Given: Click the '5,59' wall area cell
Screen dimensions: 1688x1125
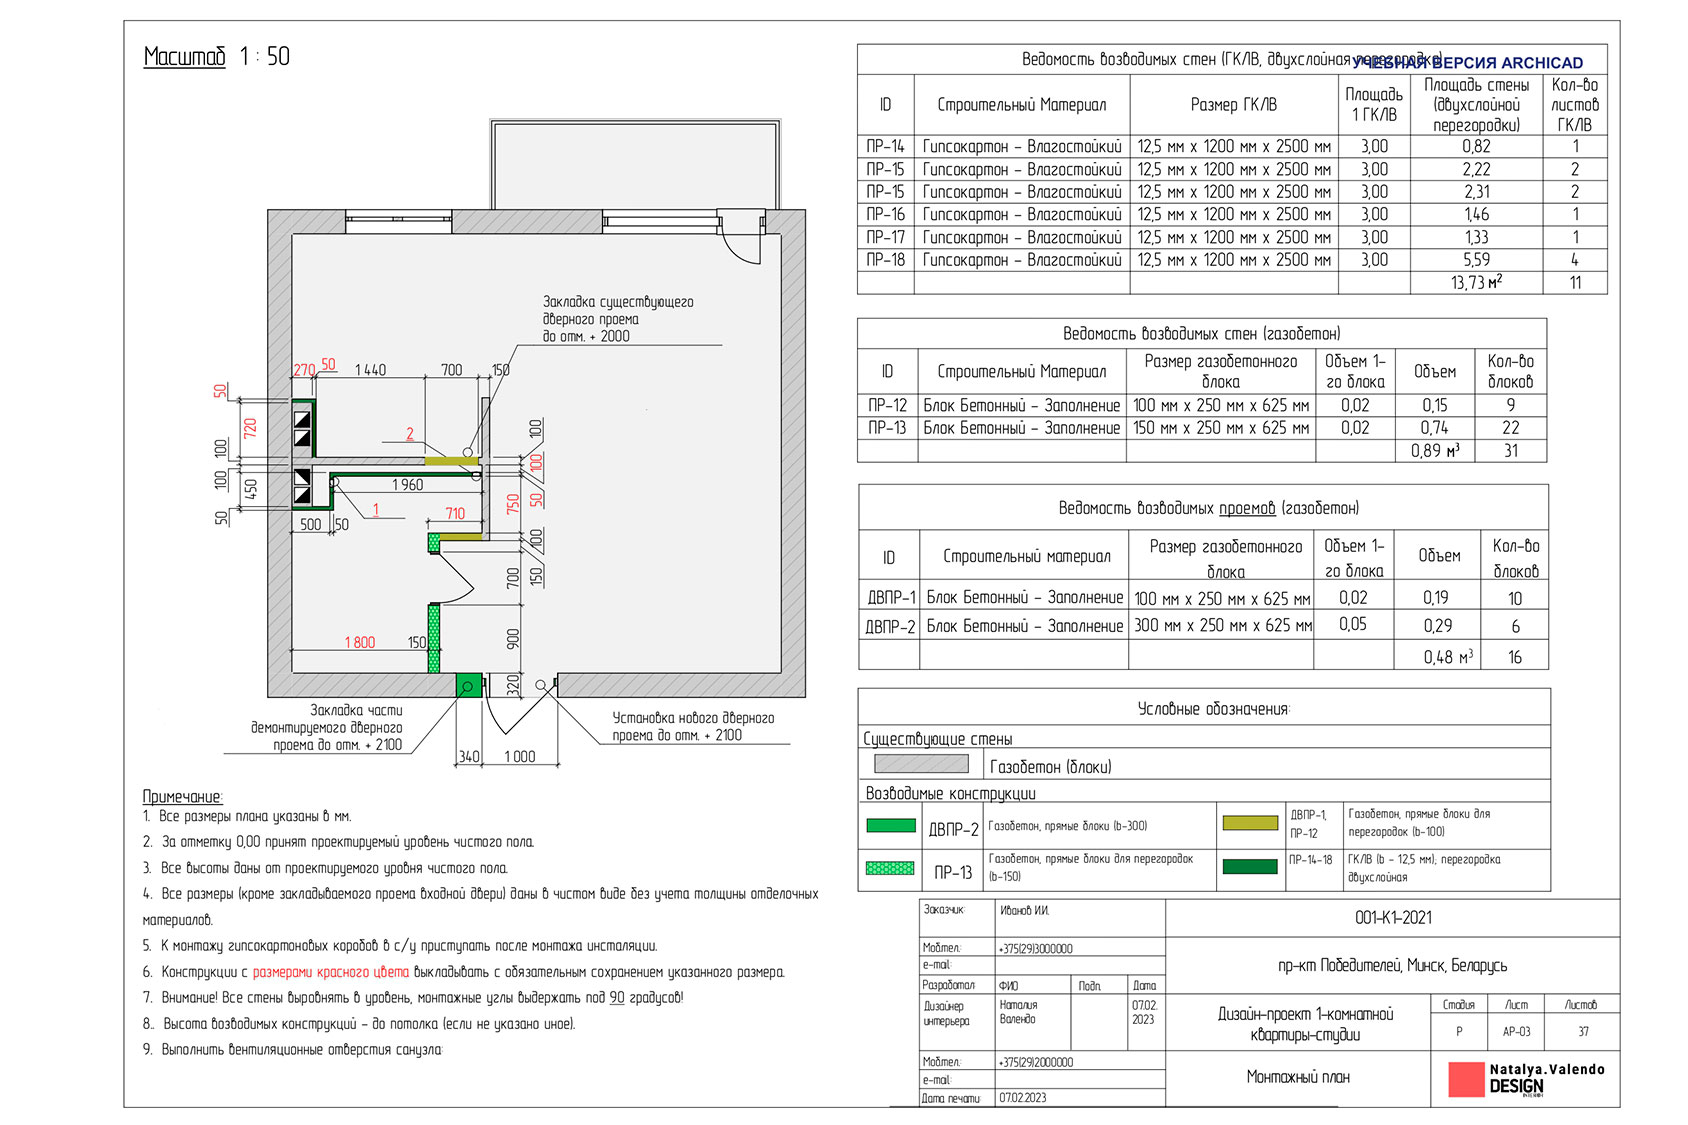Looking at the screenshot, I should [1476, 260].
